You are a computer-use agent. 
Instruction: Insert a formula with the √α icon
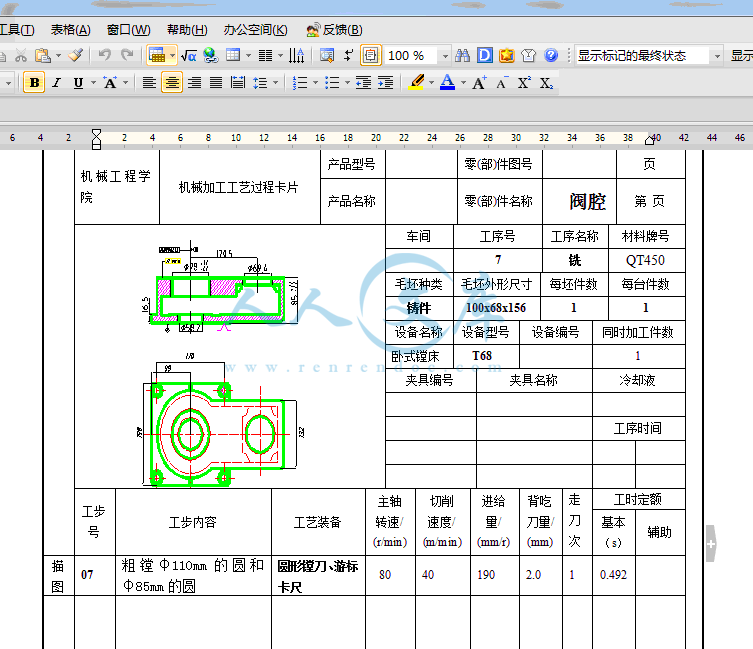click(x=189, y=56)
